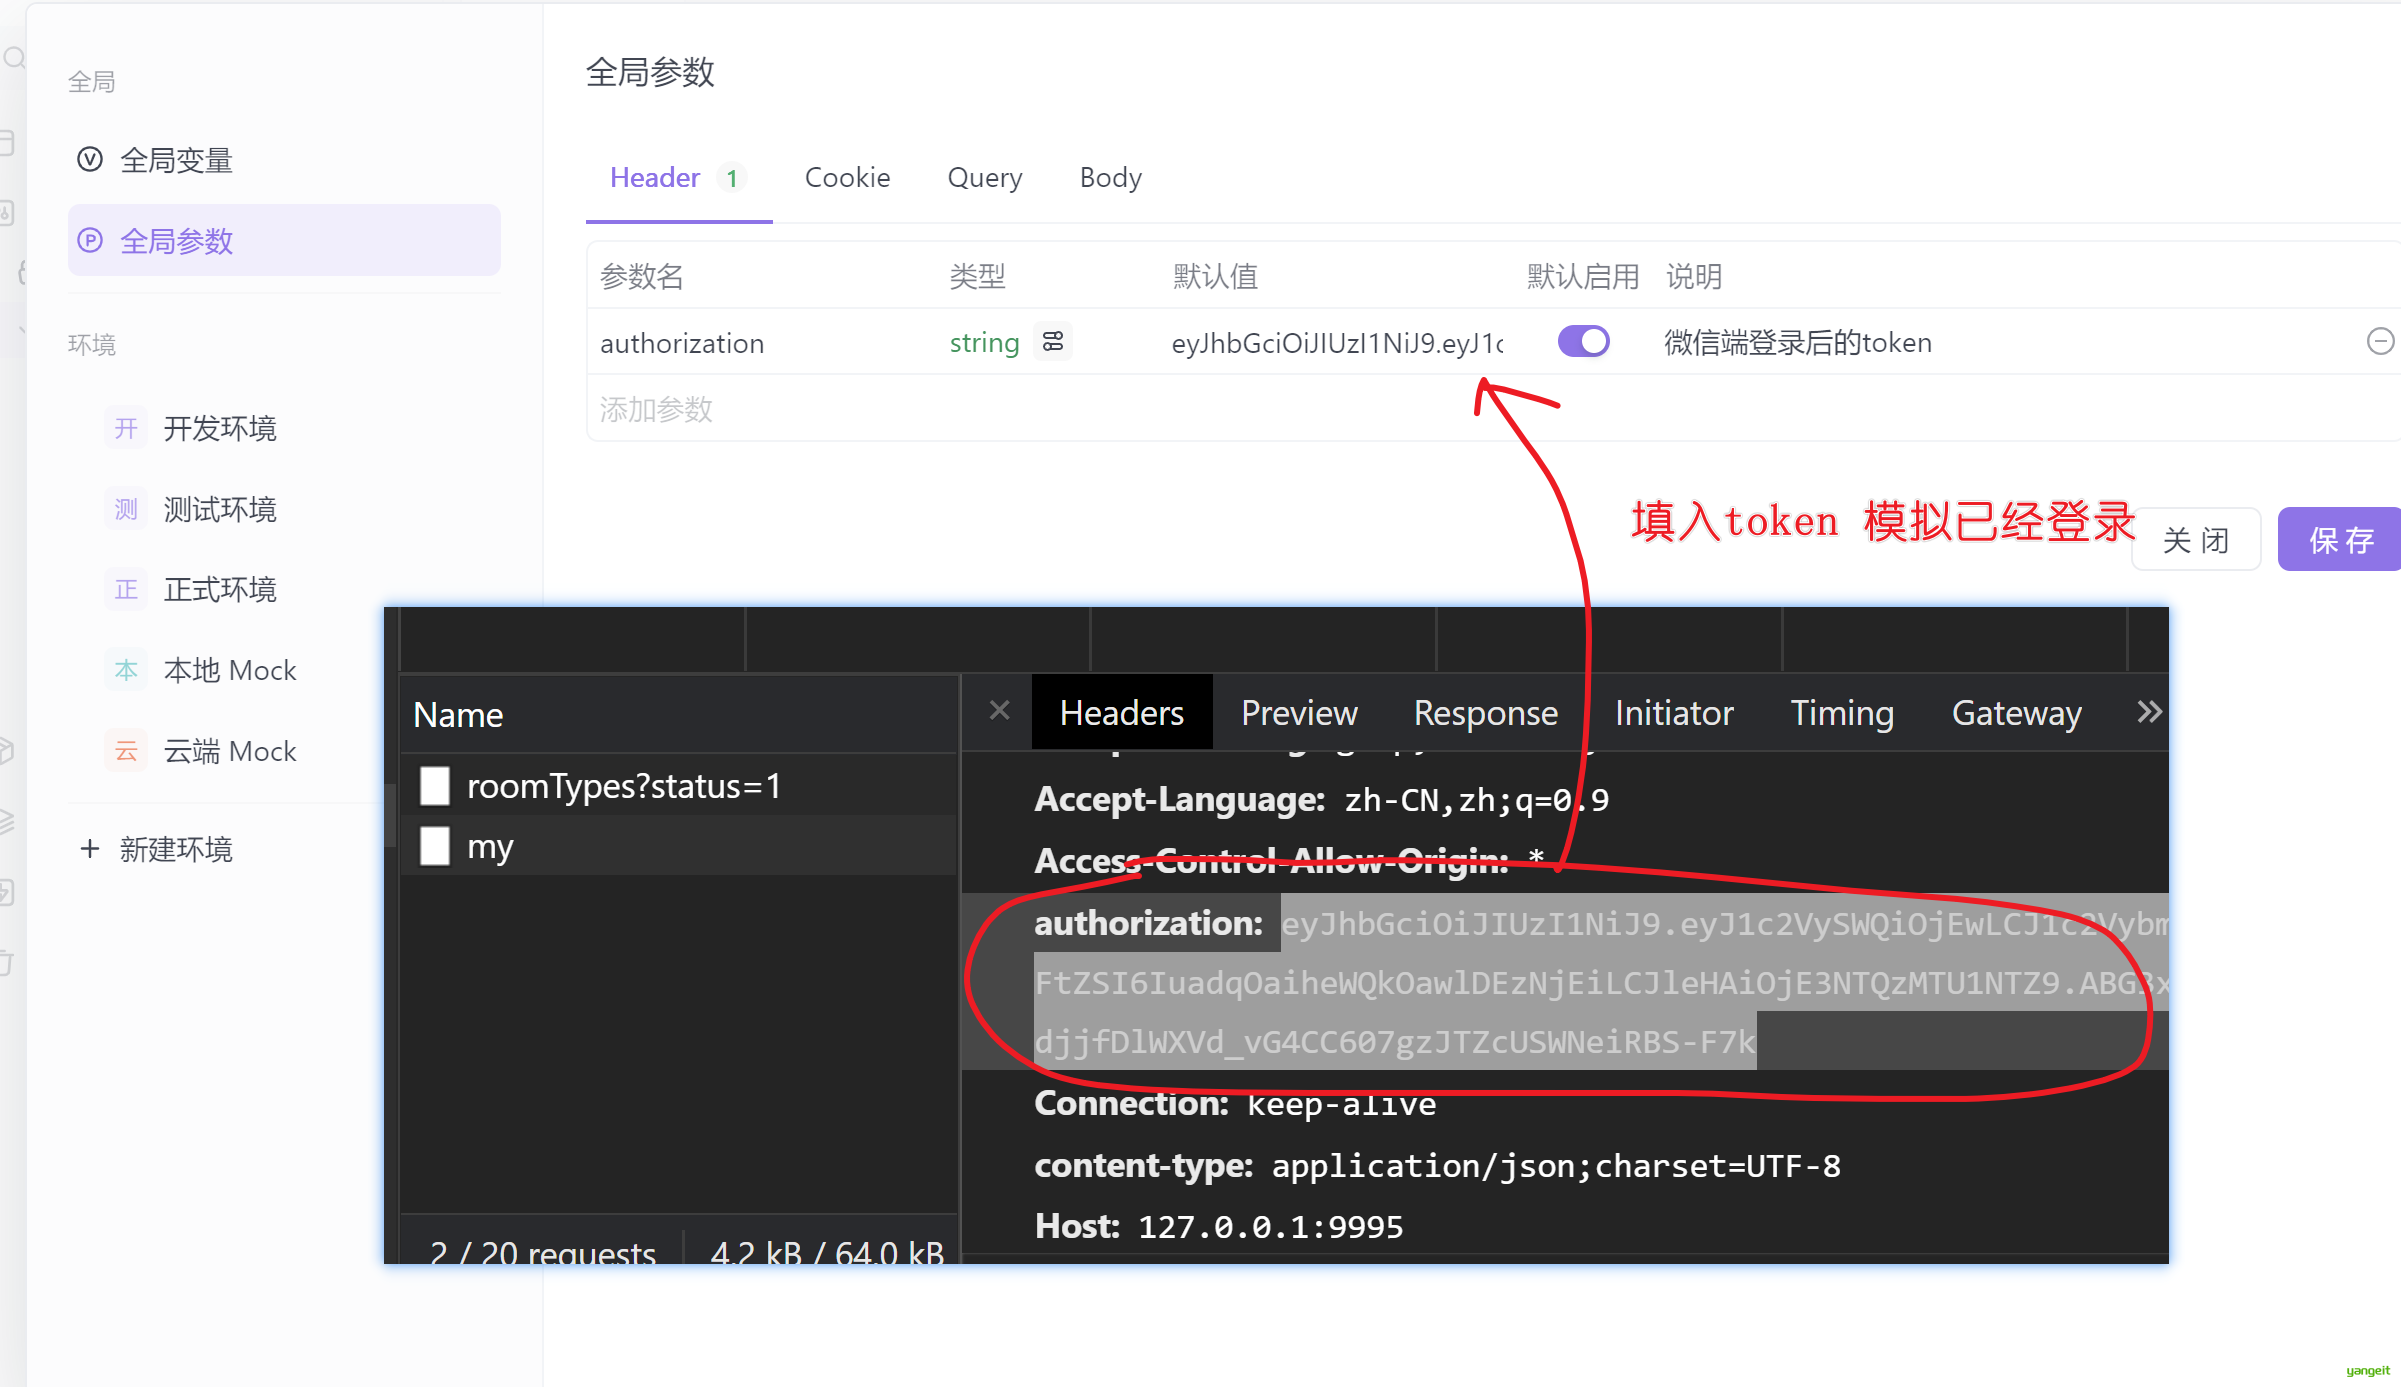2401x1387 pixels.
Task: Click the 添加参数 input field
Action: (x=656, y=409)
